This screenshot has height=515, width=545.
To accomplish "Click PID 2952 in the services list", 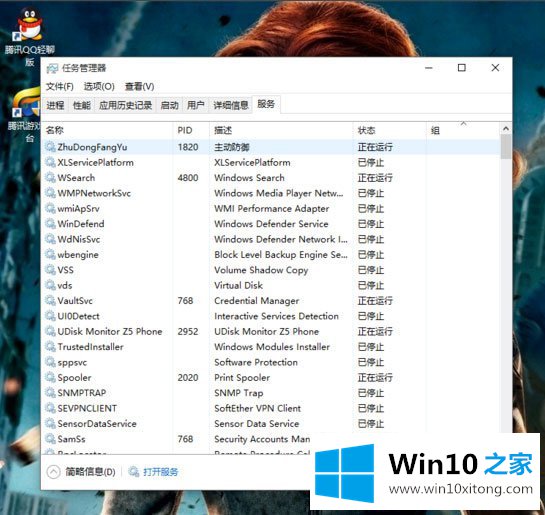I will click(x=188, y=331).
